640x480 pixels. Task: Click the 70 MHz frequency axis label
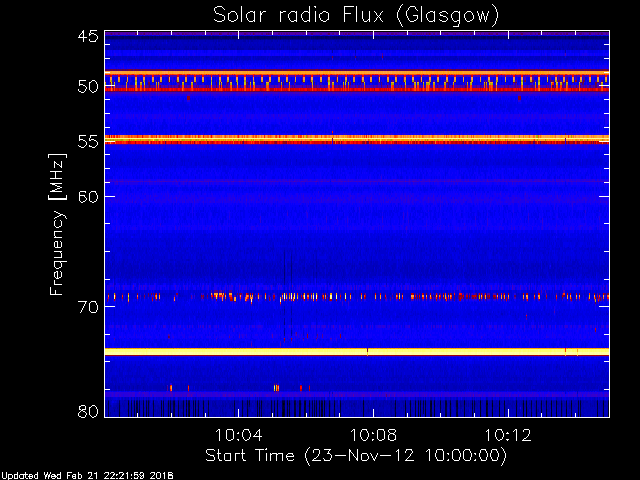[x=88, y=307]
